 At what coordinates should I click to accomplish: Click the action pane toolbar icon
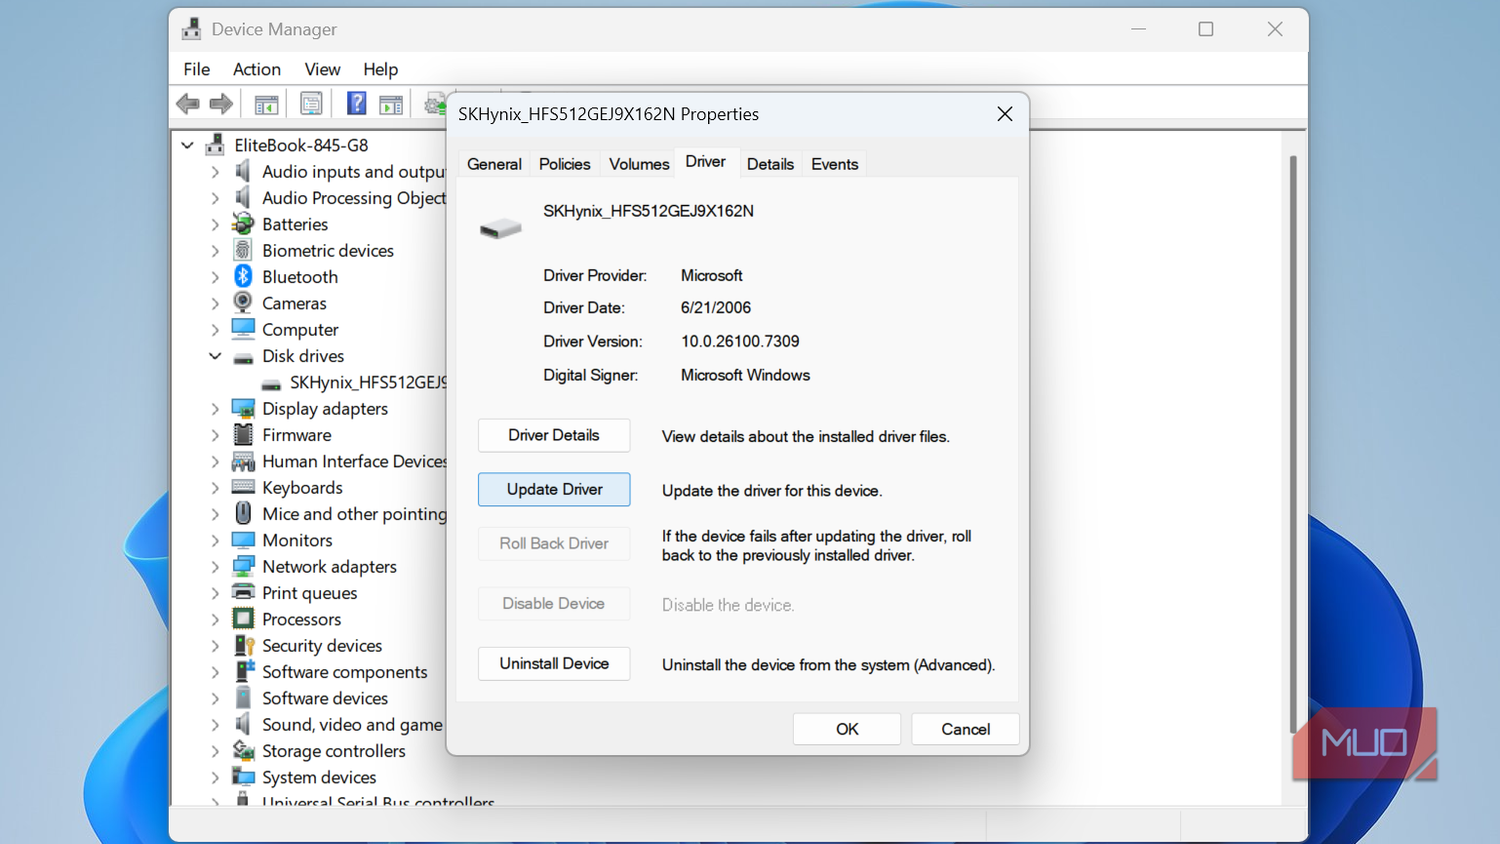point(391,103)
